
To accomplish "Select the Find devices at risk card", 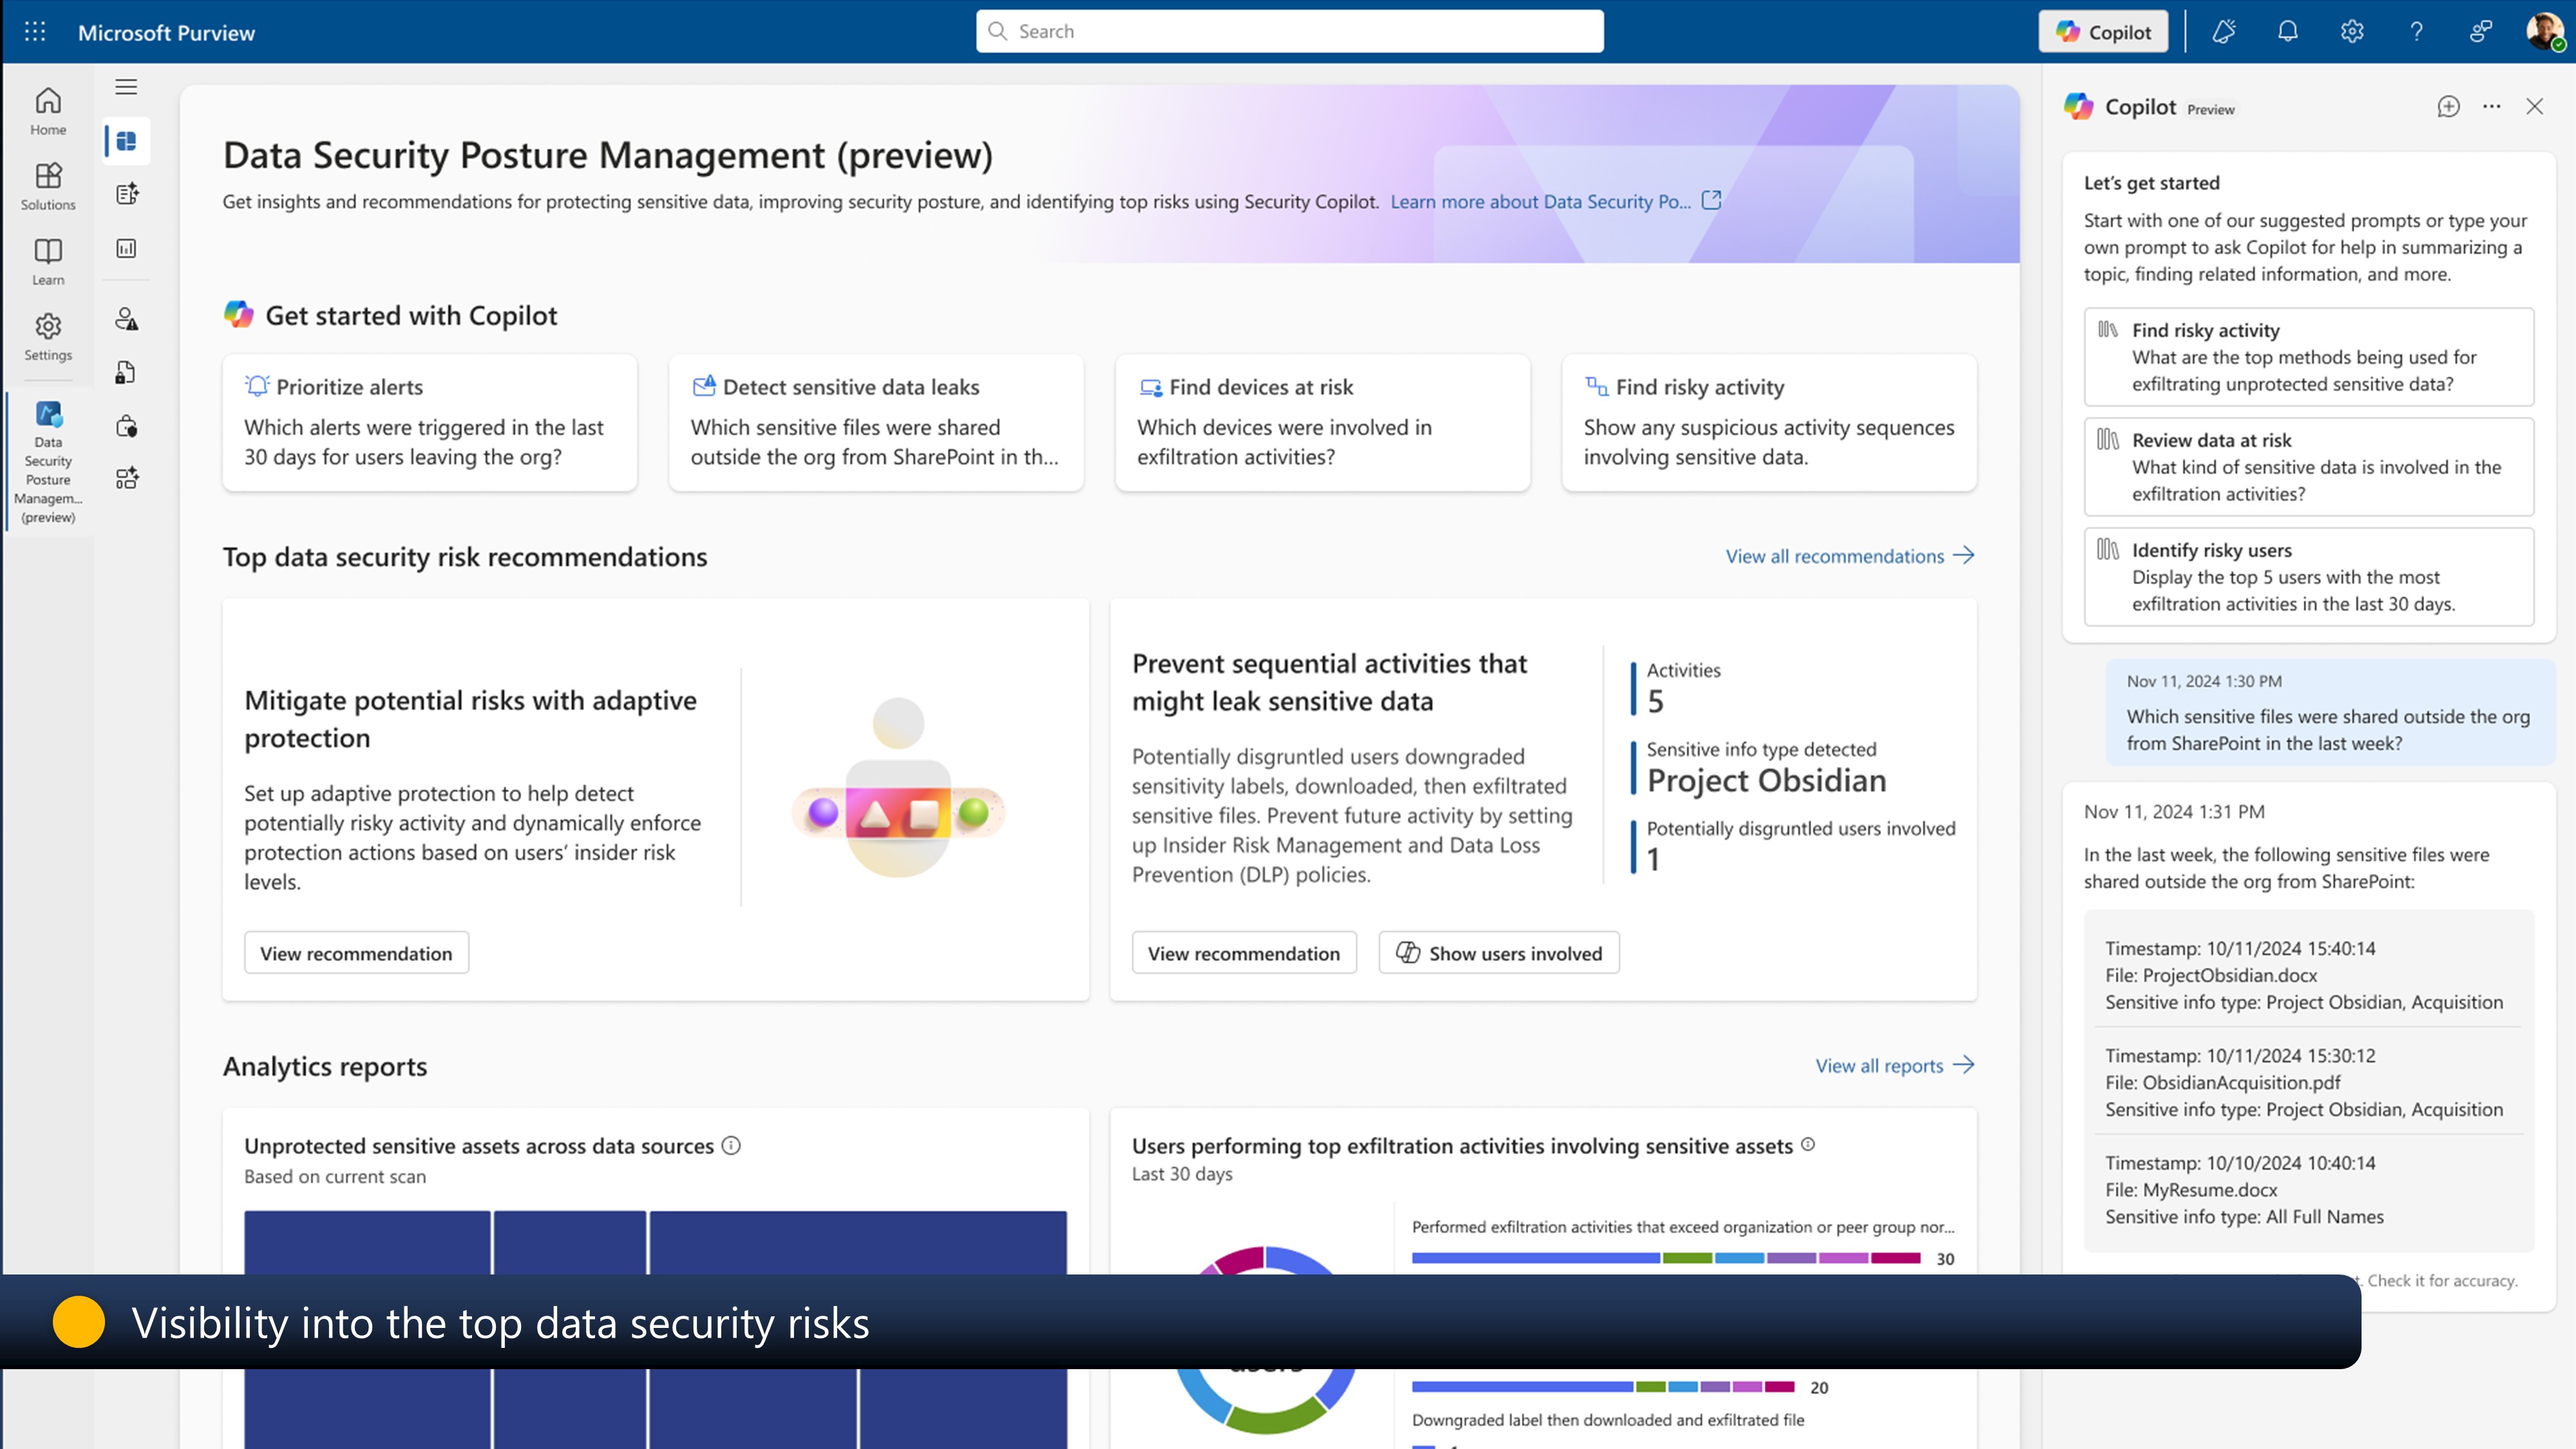I will (x=1322, y=422).
